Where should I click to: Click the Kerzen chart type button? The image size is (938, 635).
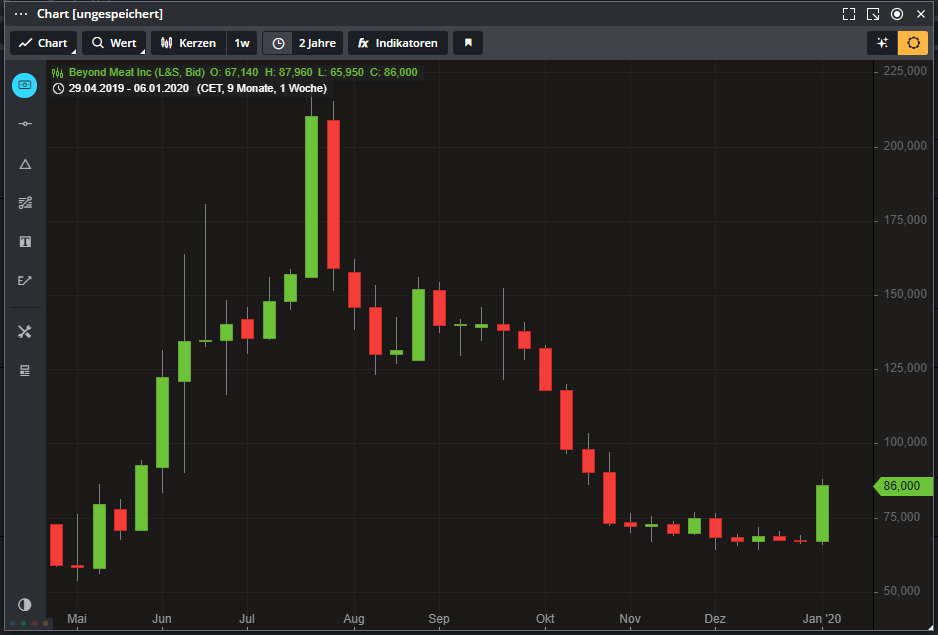pyautogui.click(x=188, y=43)
